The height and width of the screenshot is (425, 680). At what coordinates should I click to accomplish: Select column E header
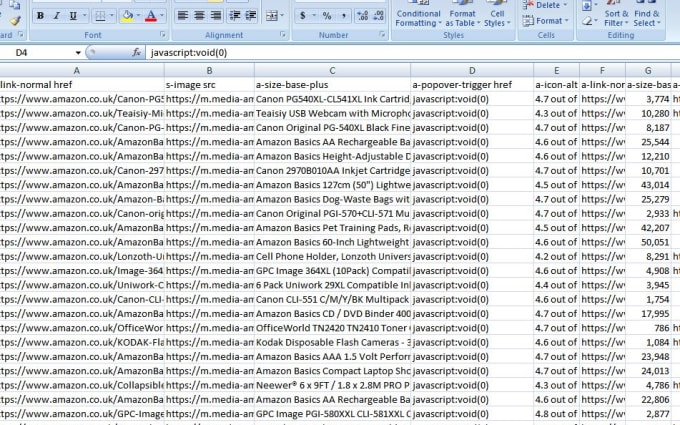pos(556,70)
